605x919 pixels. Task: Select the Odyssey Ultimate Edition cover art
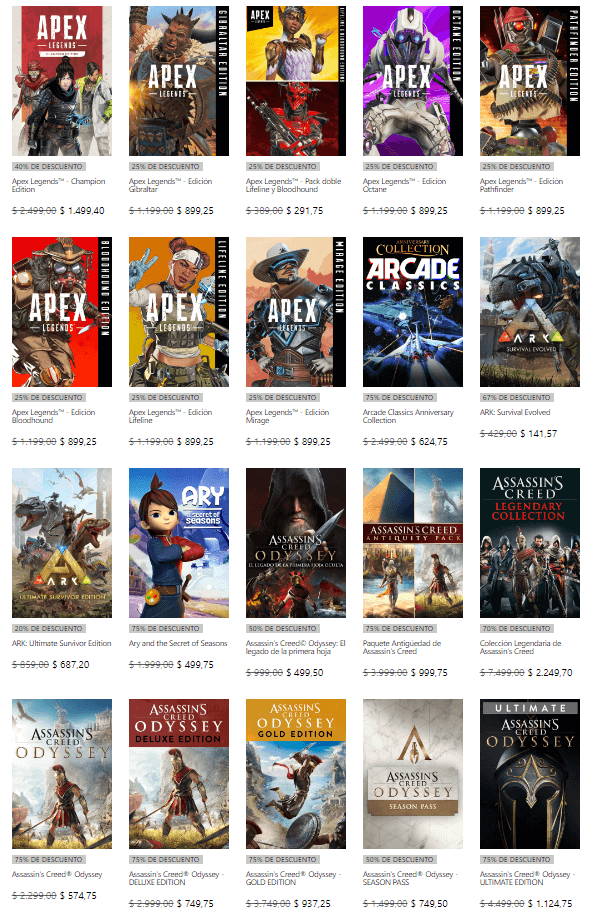pyautogui.click(x=530, y=773)
